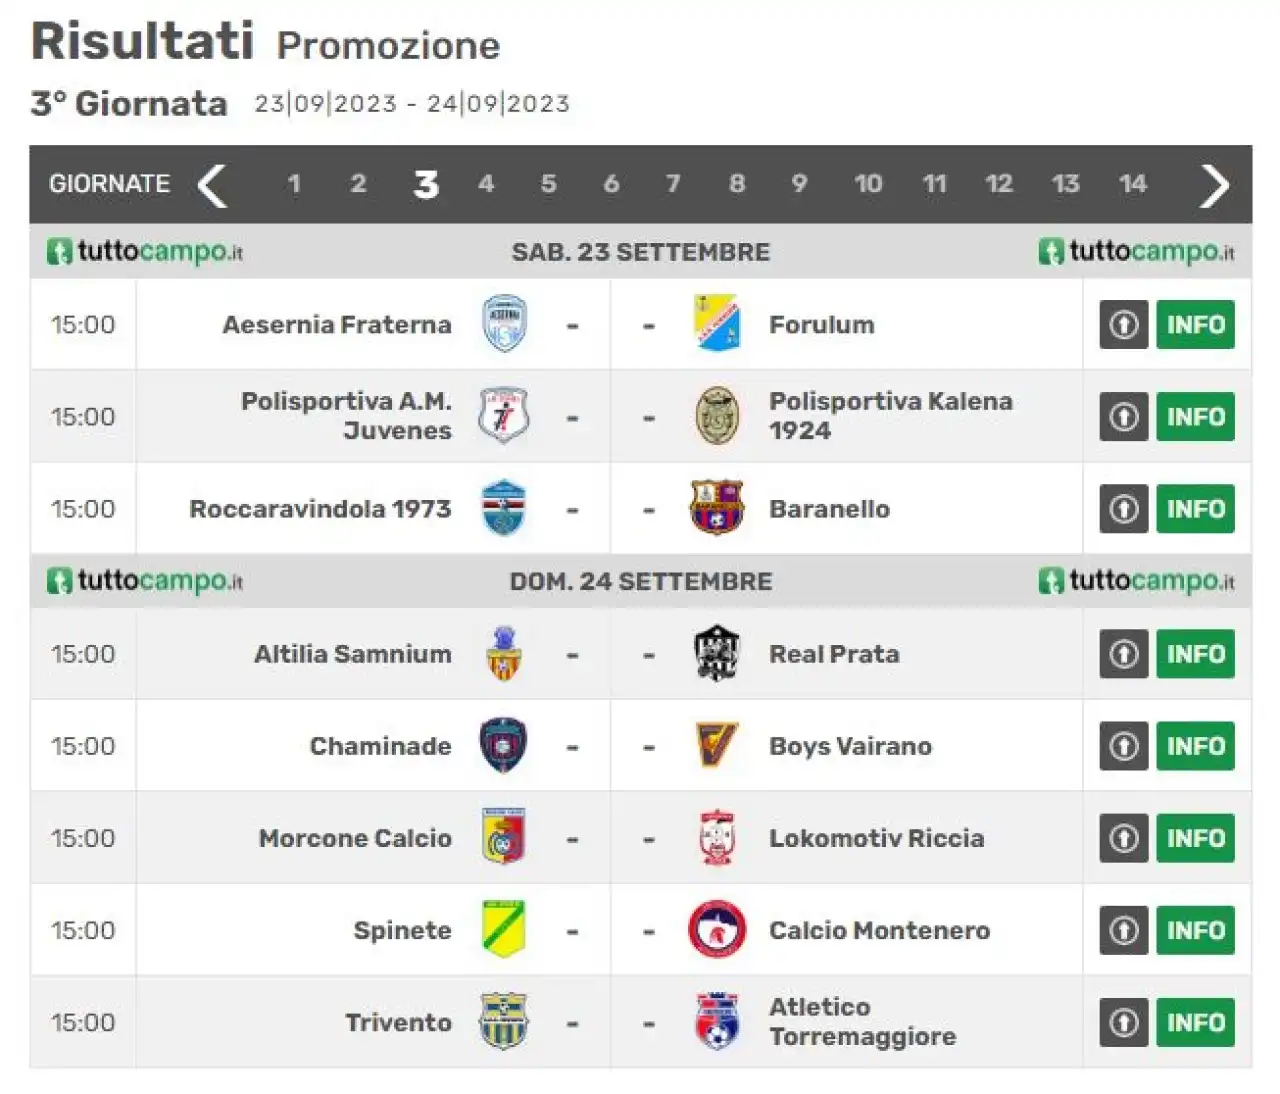Click the Aesernia Fraterna team crest
This screenshot has height=1094, width=1280.
tap(504, 324)
